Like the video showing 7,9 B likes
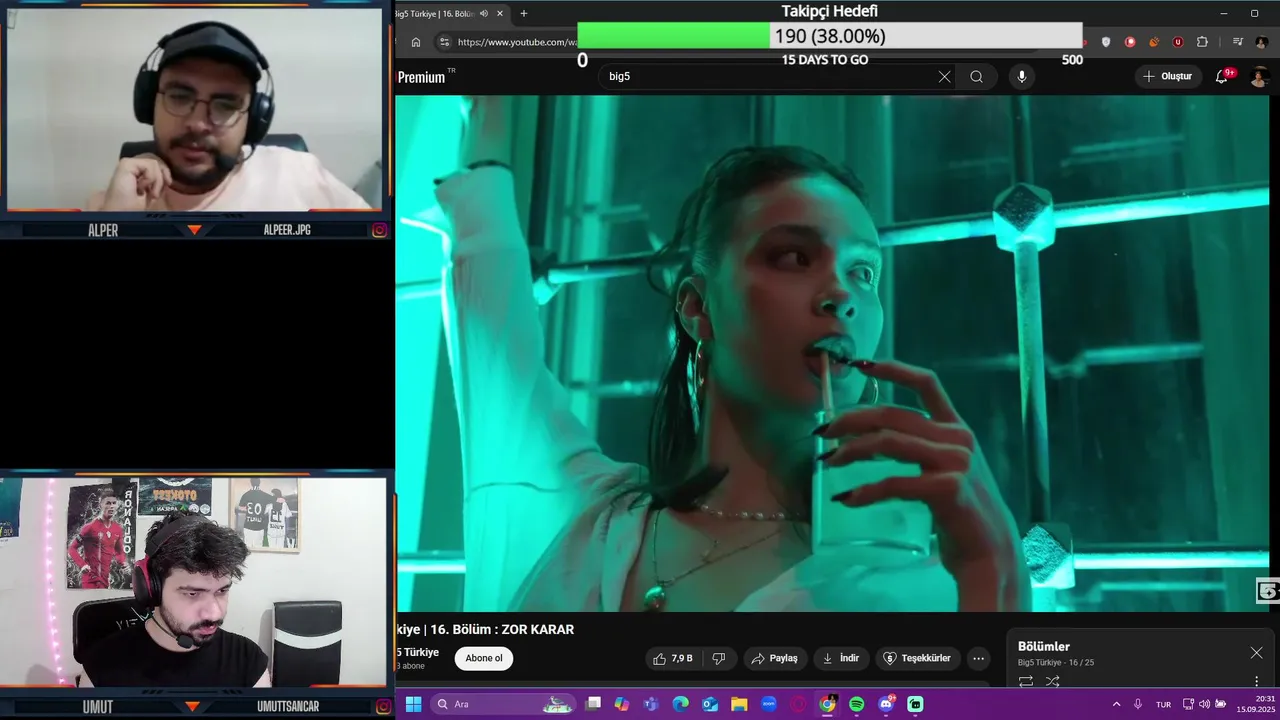 672,658
